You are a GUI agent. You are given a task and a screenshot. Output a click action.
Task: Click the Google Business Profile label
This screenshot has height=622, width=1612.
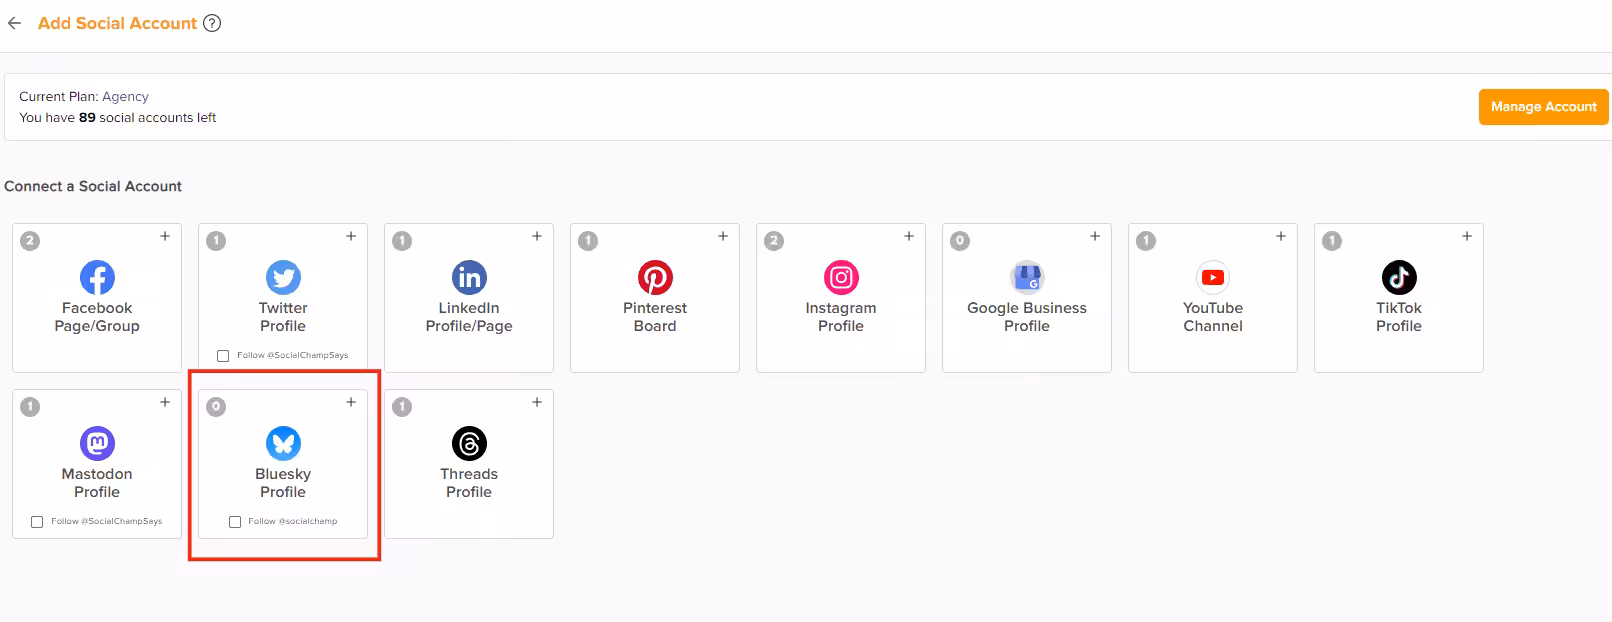(x=1027, y=317)
